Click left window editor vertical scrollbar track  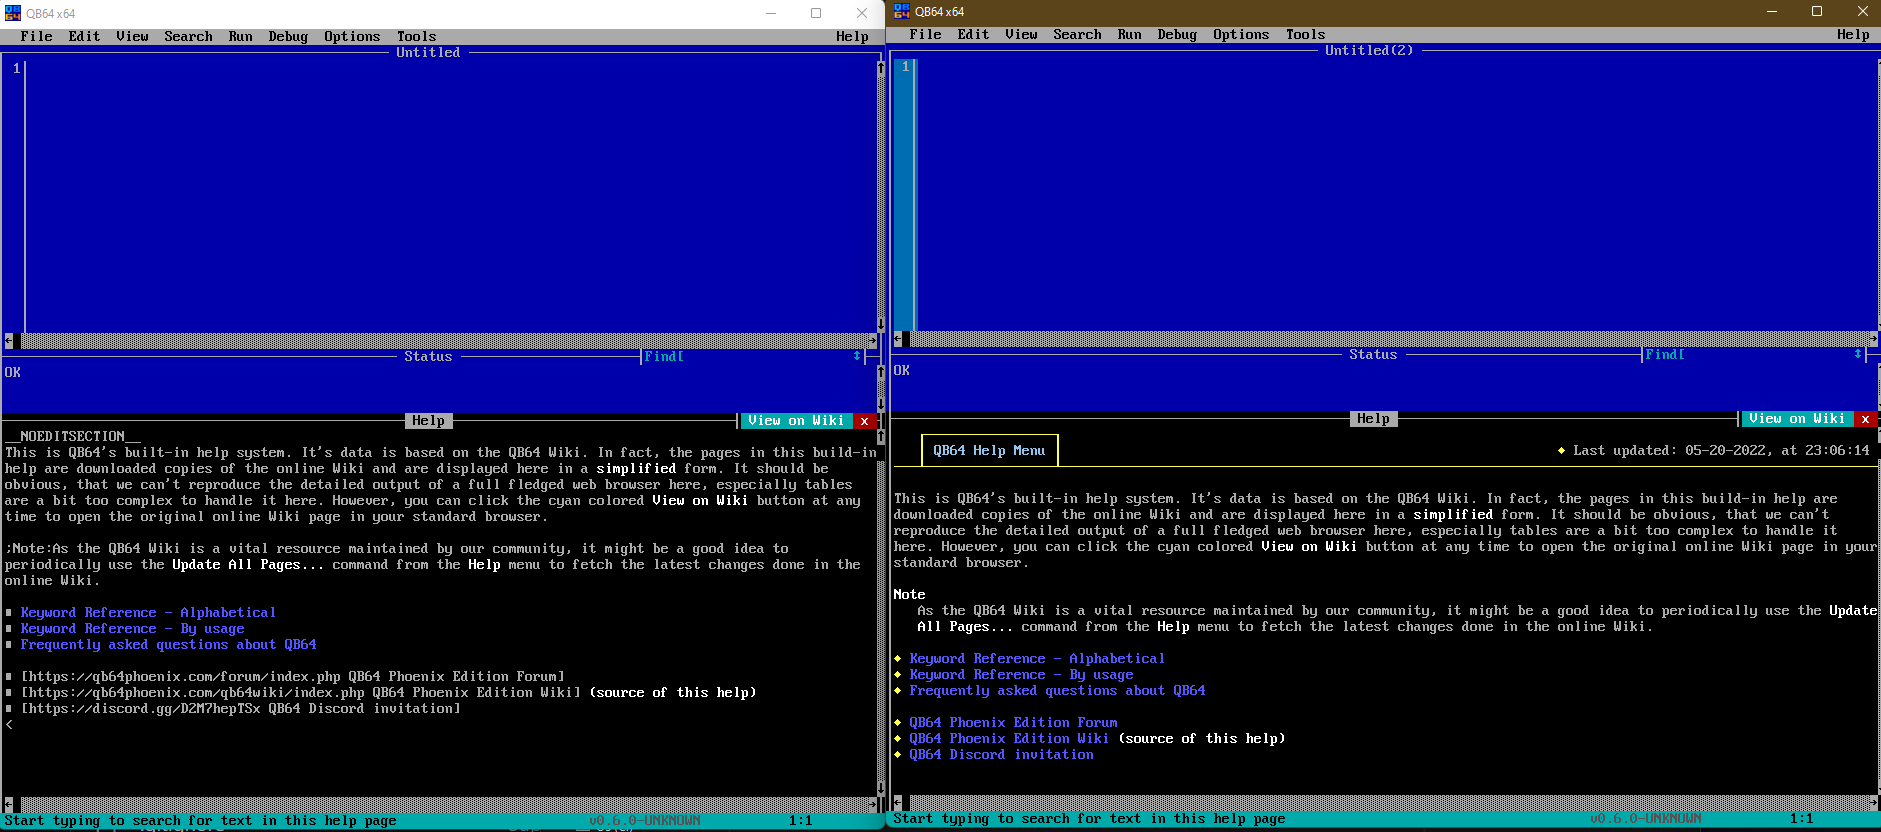tap(881, 197)
